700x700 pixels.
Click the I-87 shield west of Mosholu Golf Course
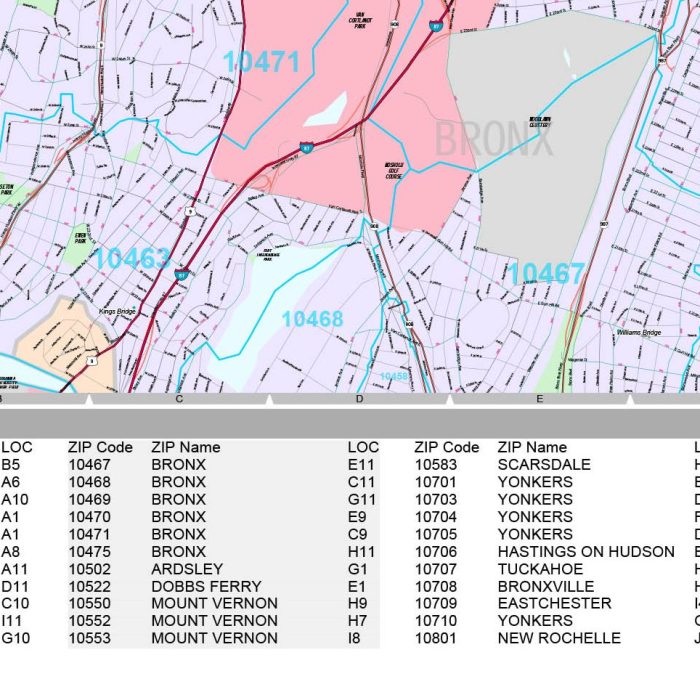[306, 147]
